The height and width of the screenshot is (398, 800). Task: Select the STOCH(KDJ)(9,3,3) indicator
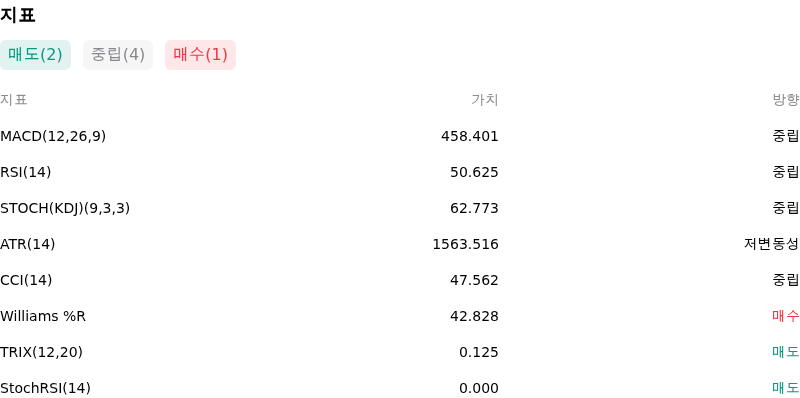pos(65,208)
